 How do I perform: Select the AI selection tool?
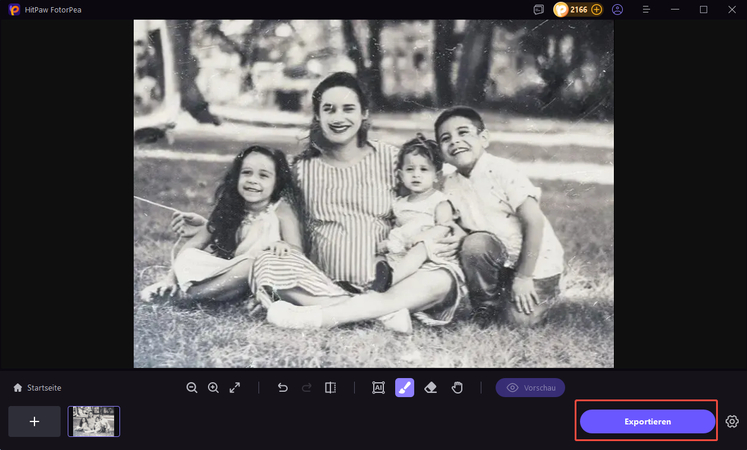tap(378, 388)
